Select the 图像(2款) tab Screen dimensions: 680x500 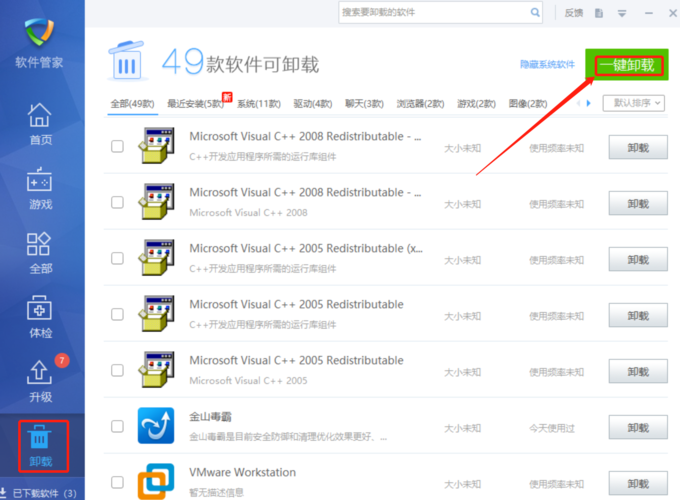528,104
